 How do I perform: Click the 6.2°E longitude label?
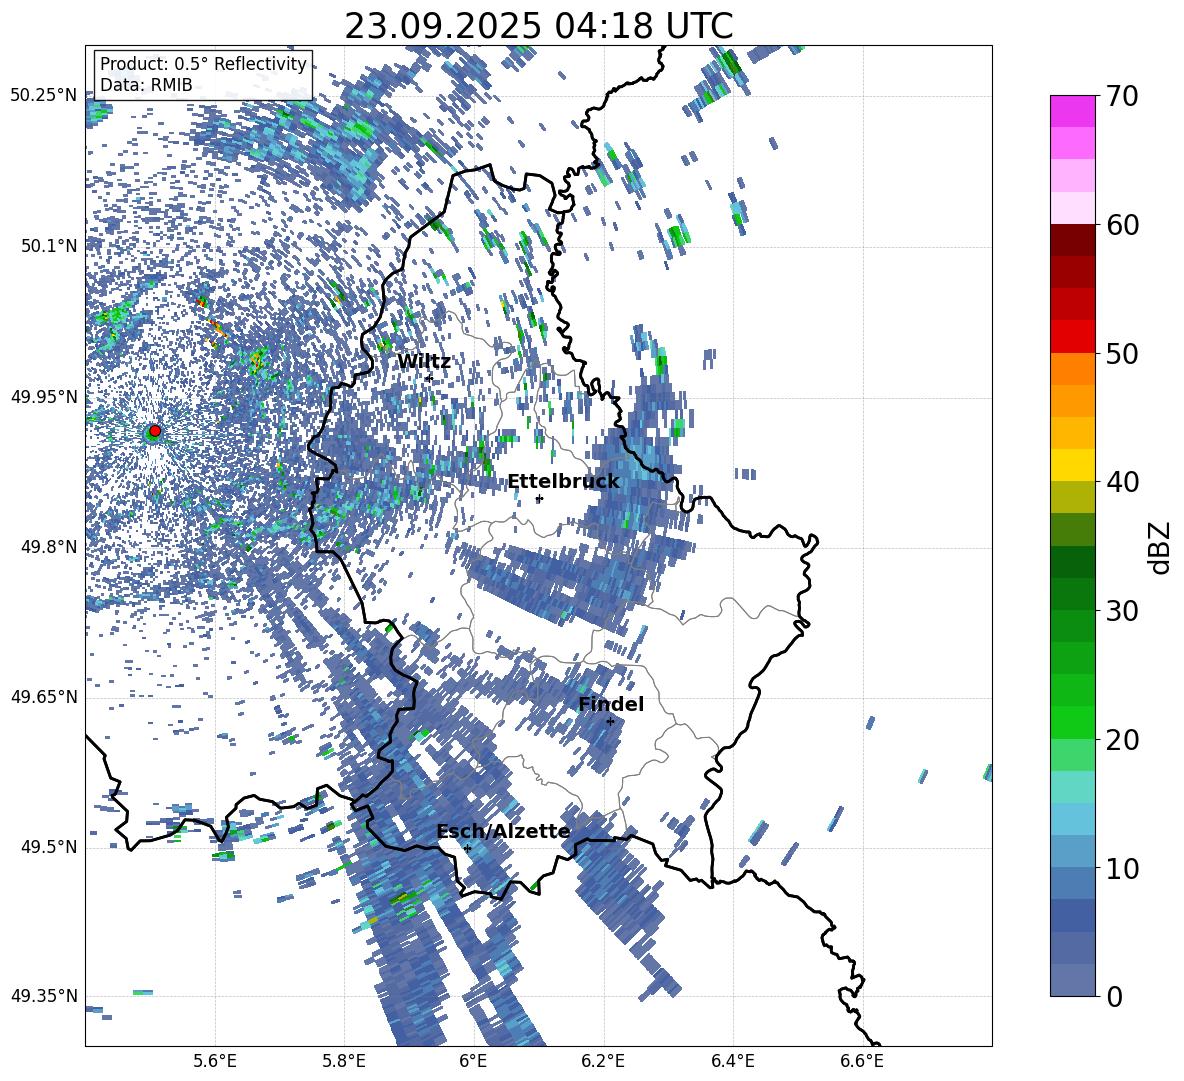[603, 1061]
